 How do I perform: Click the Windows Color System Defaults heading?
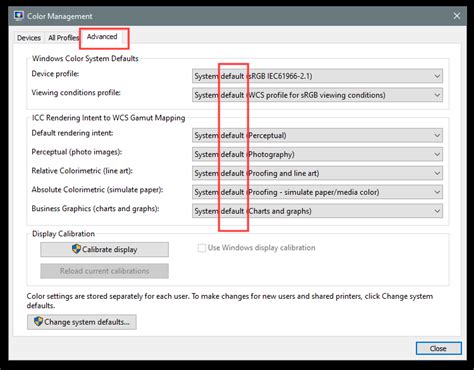(85, 58)
